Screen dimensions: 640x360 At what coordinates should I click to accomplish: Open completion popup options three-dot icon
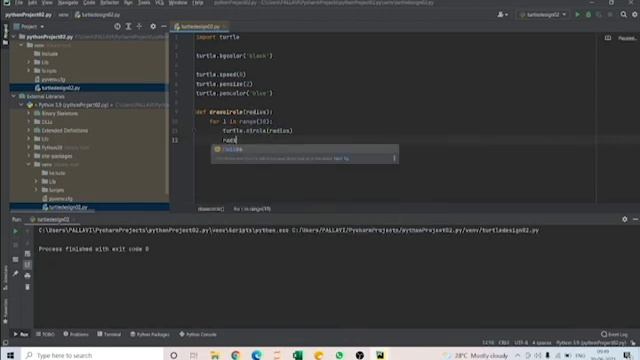click(x=394, y=158)
